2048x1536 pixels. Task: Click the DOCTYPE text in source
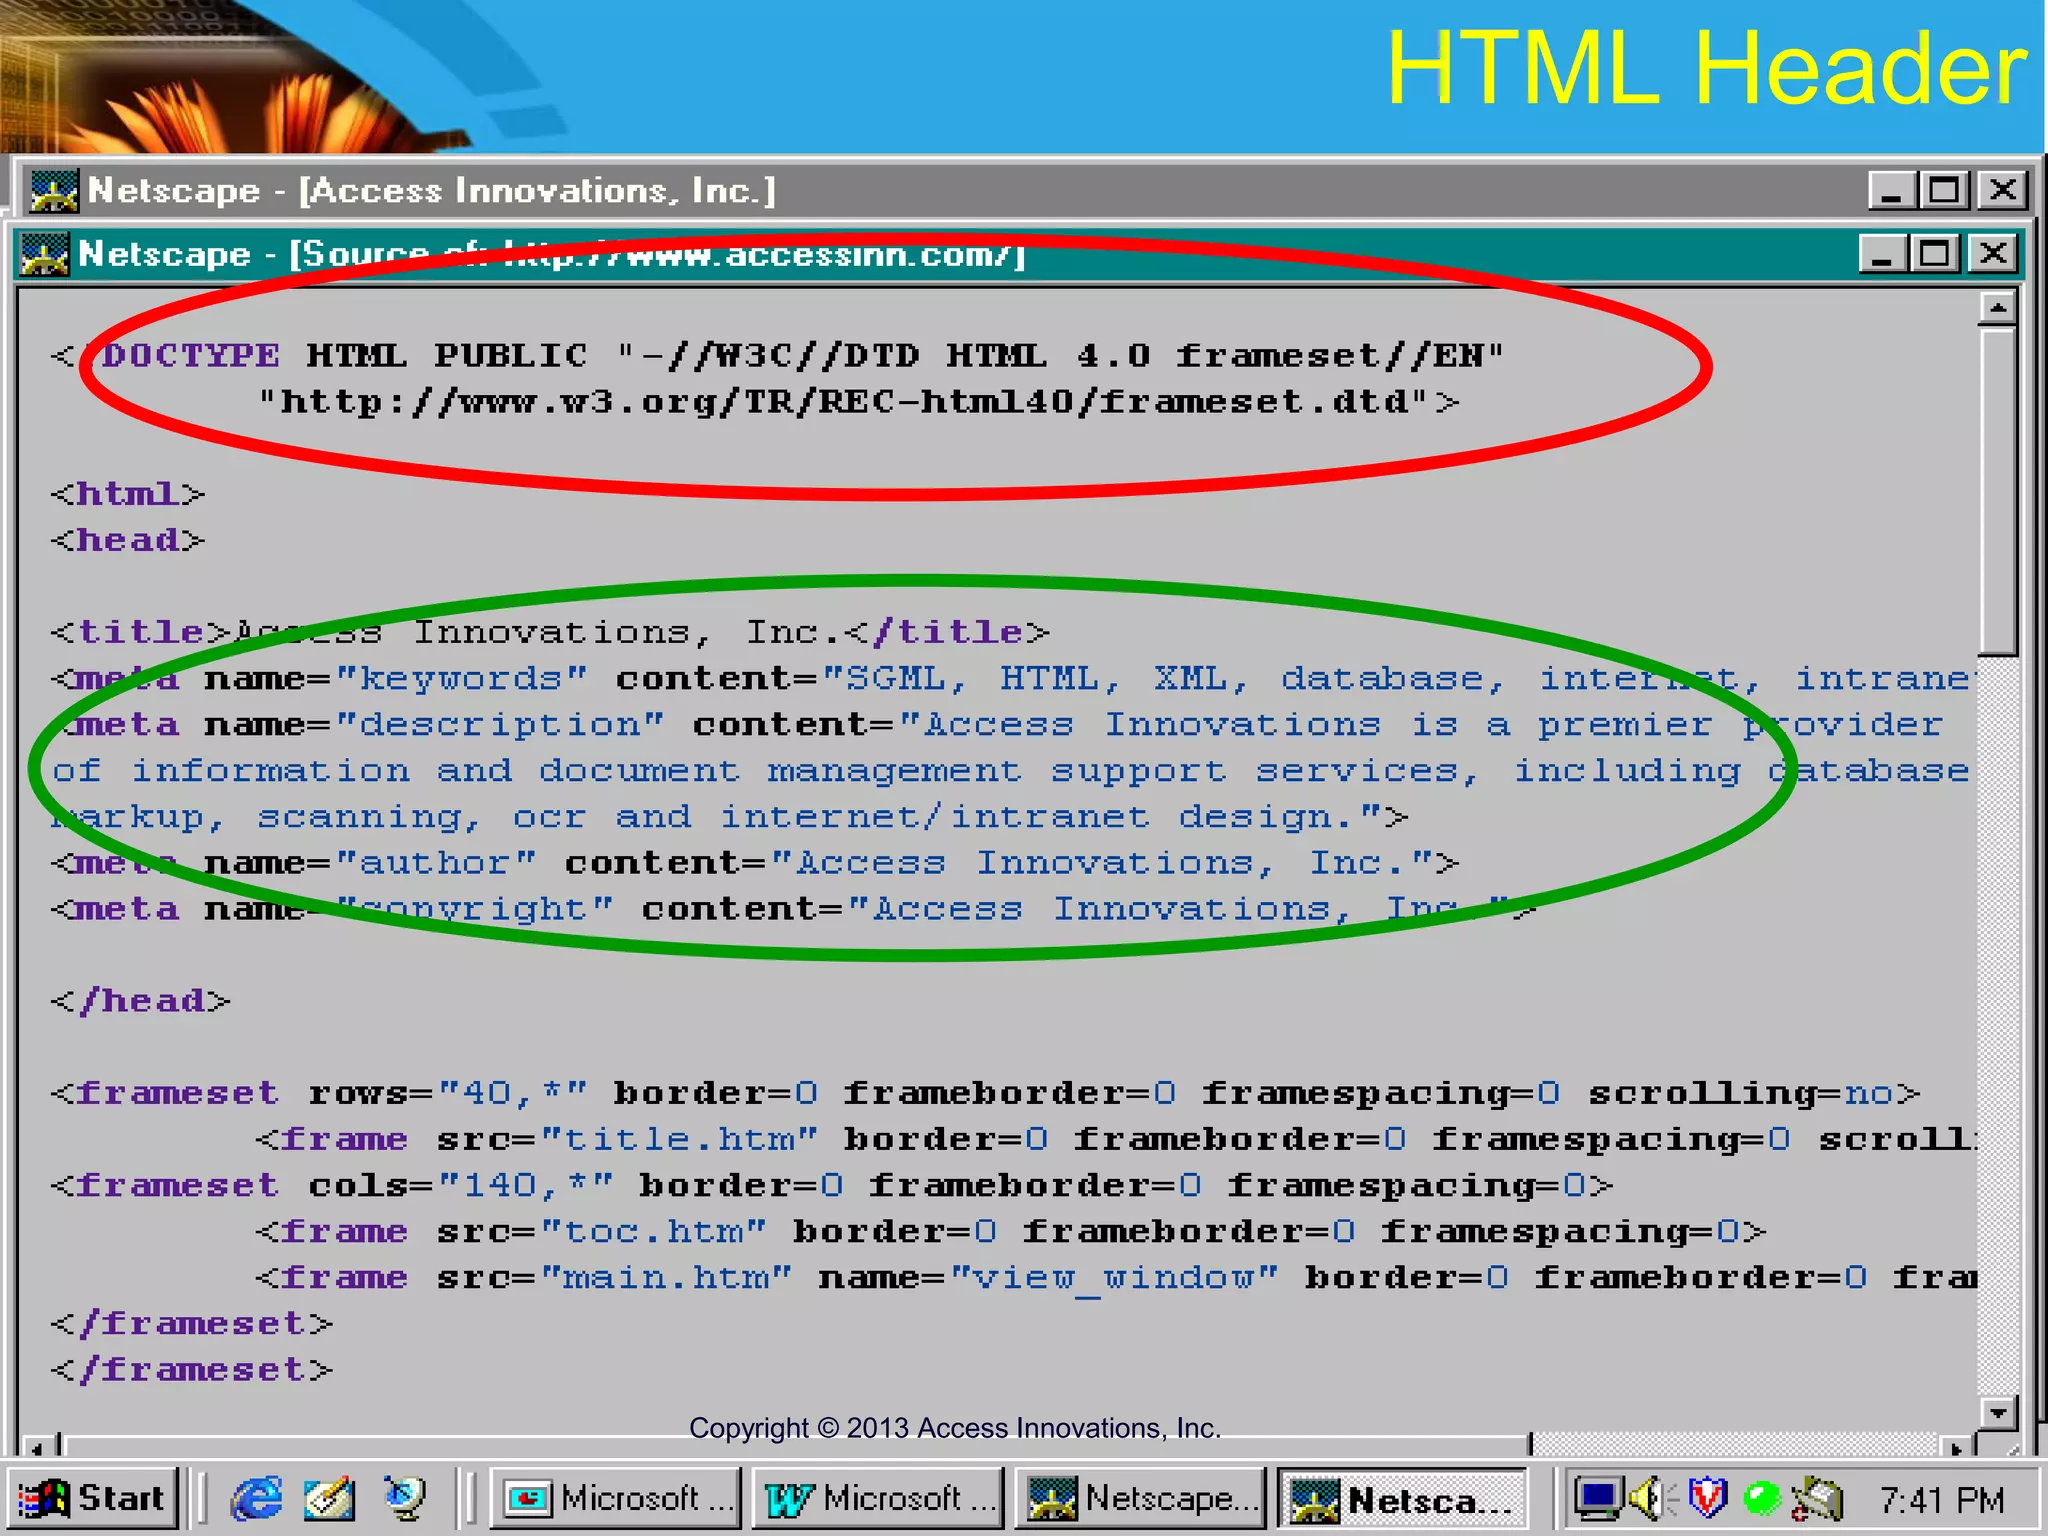(x=191, y=355)
